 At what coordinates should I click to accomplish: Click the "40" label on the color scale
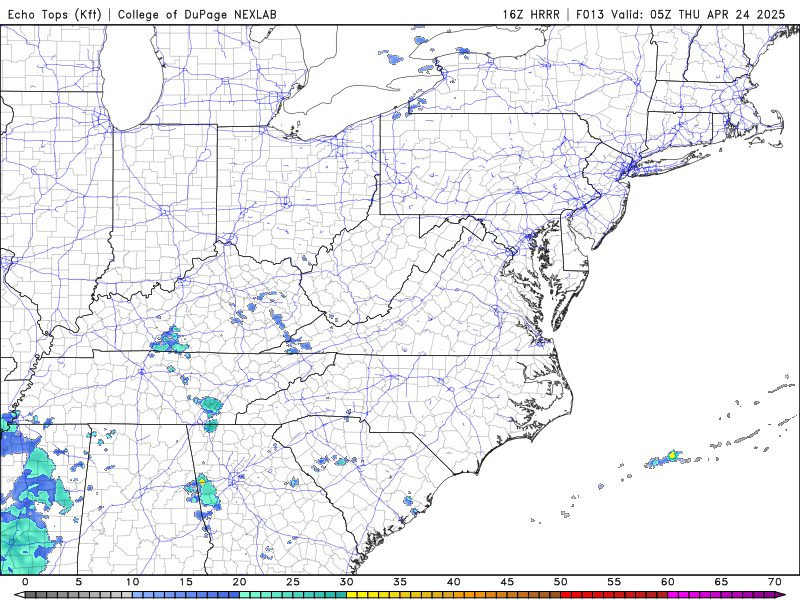(x=454, y=582)
